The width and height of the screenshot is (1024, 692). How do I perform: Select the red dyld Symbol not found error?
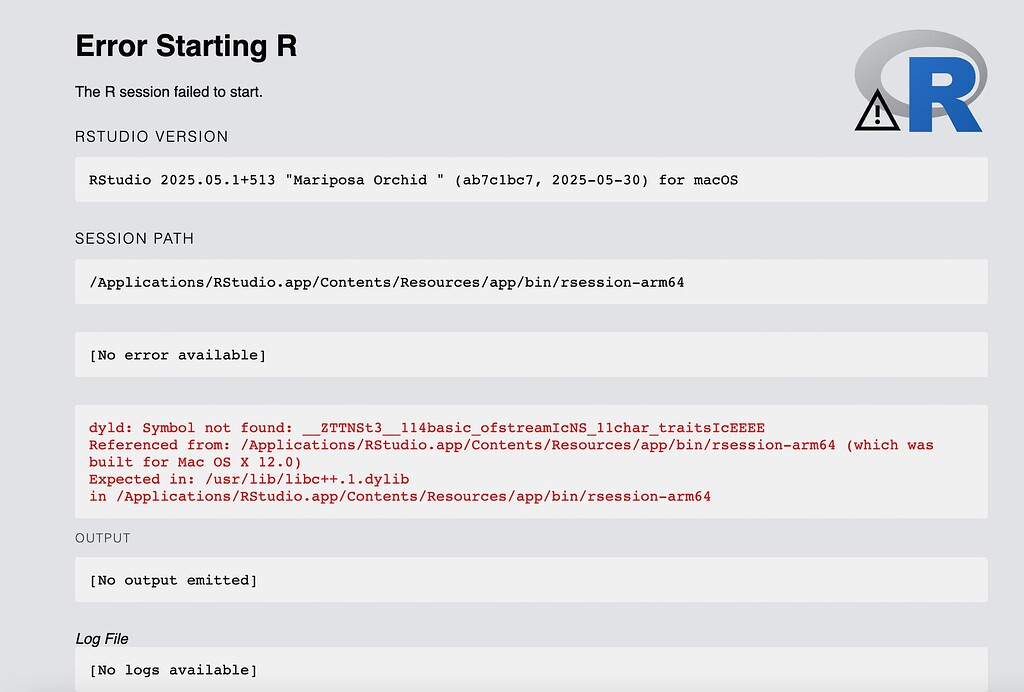tap(427, 427)
